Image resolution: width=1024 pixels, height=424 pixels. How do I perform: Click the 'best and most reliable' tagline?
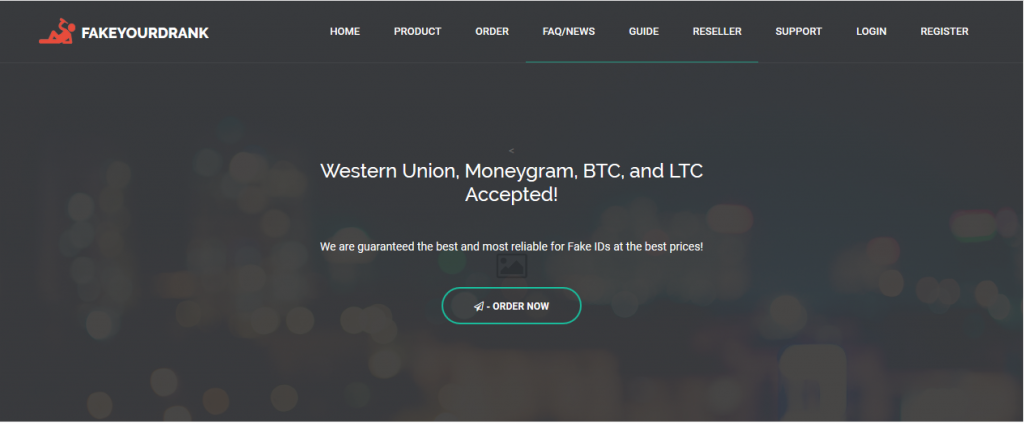coord(511,247)
